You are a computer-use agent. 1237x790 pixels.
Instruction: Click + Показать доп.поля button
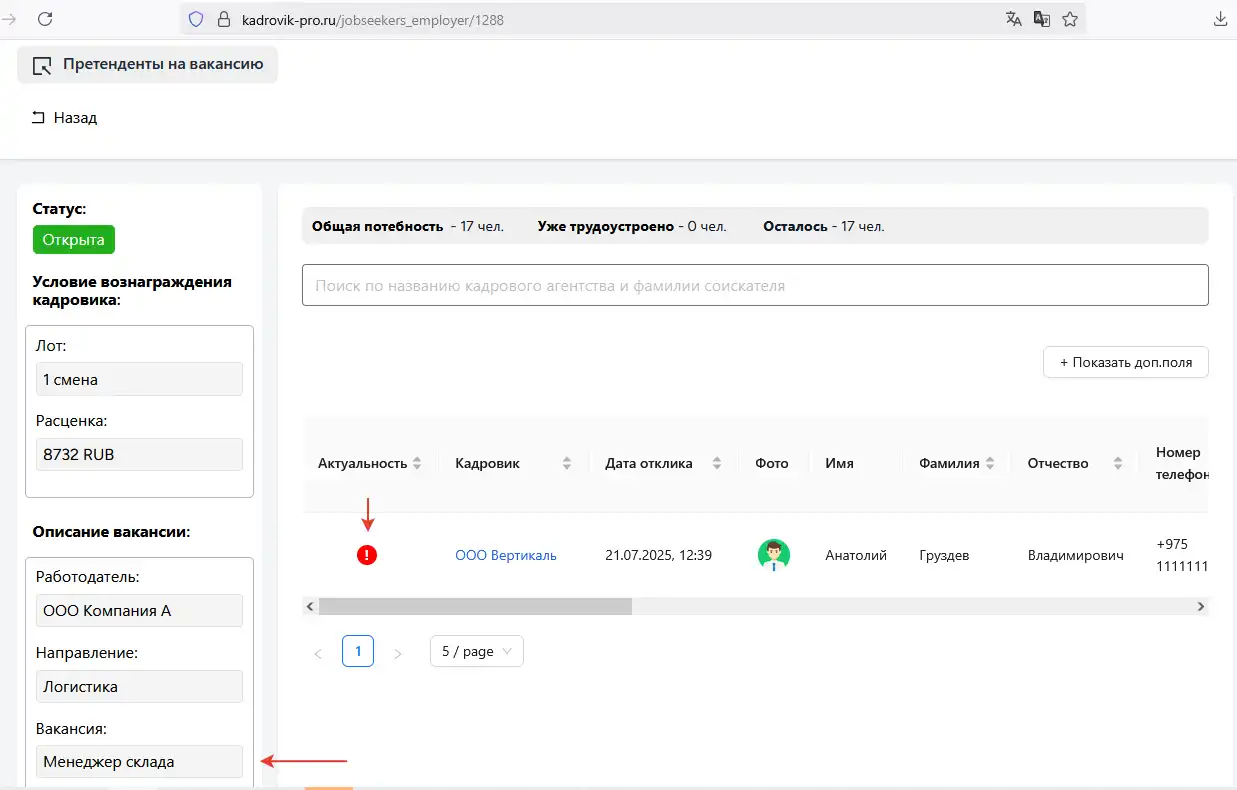click(x=1125, y=363)
